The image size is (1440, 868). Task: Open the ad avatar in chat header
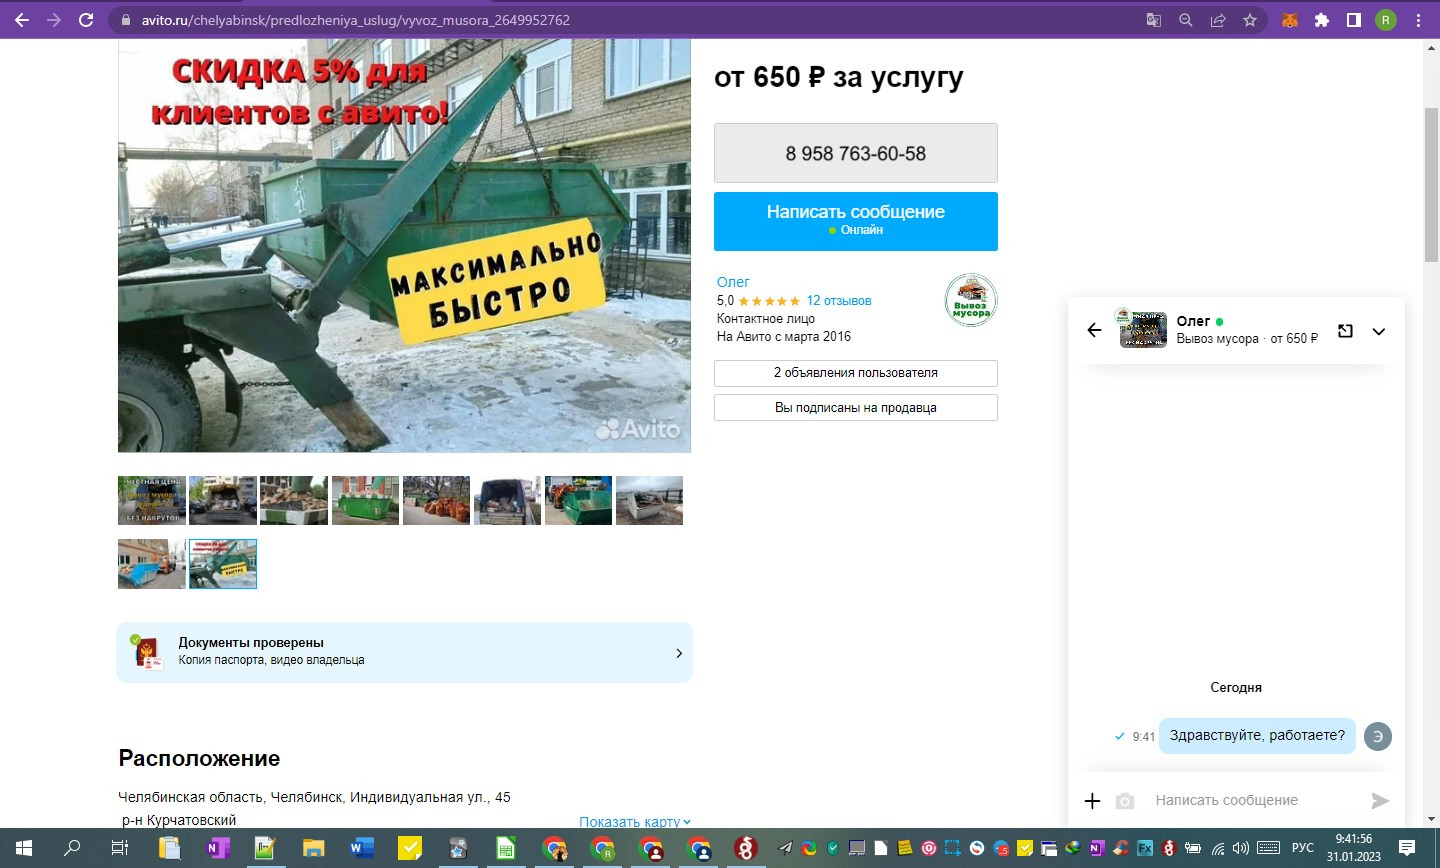(1142, 329)
